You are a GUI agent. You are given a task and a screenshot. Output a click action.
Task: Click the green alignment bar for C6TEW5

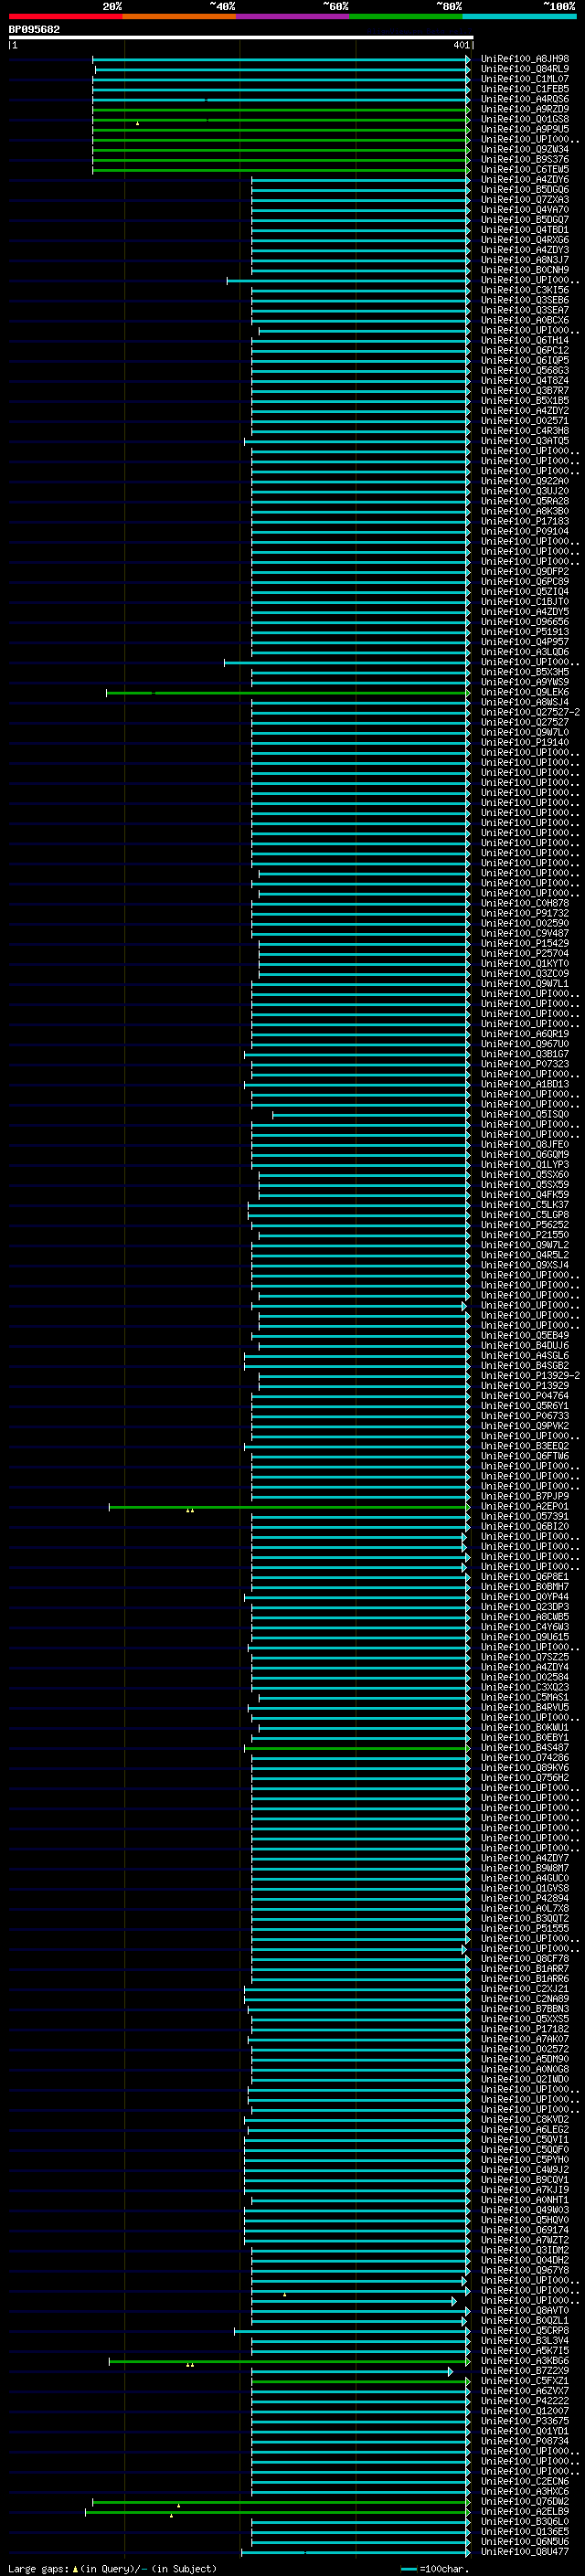[281, 170]
